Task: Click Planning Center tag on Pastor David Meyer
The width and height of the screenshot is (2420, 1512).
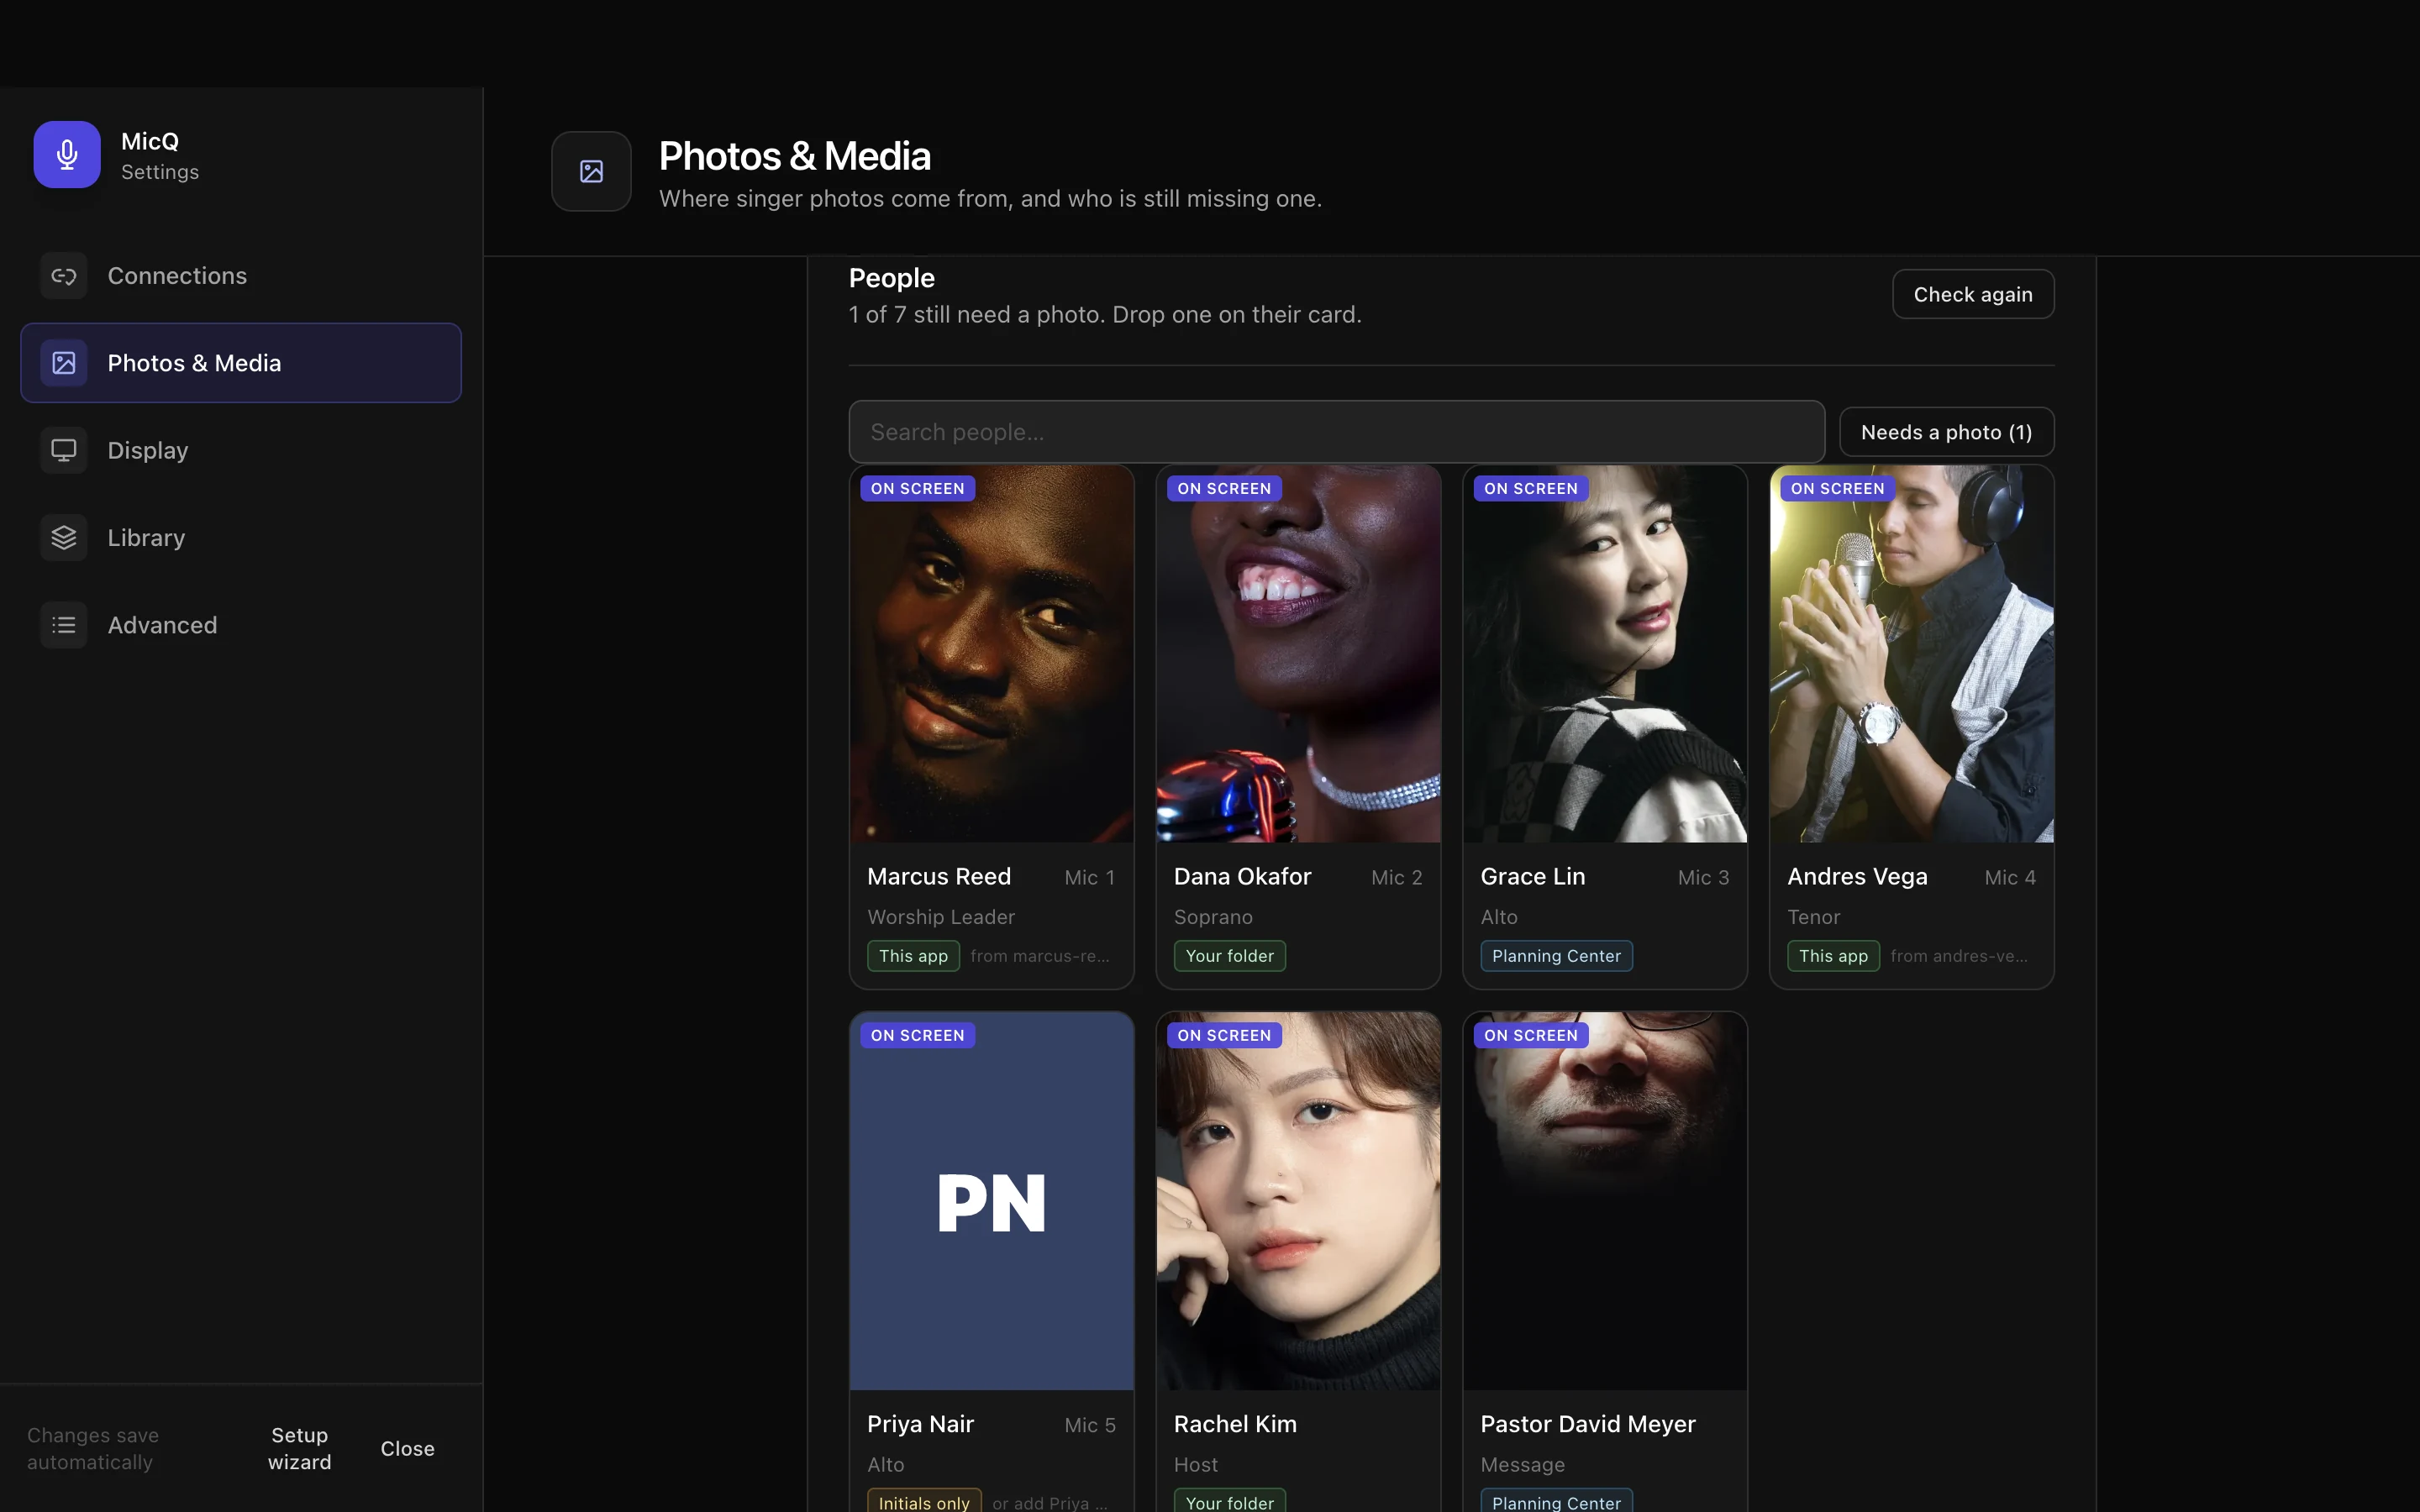Action: pyautogui.click(x=1556, y=1502)
